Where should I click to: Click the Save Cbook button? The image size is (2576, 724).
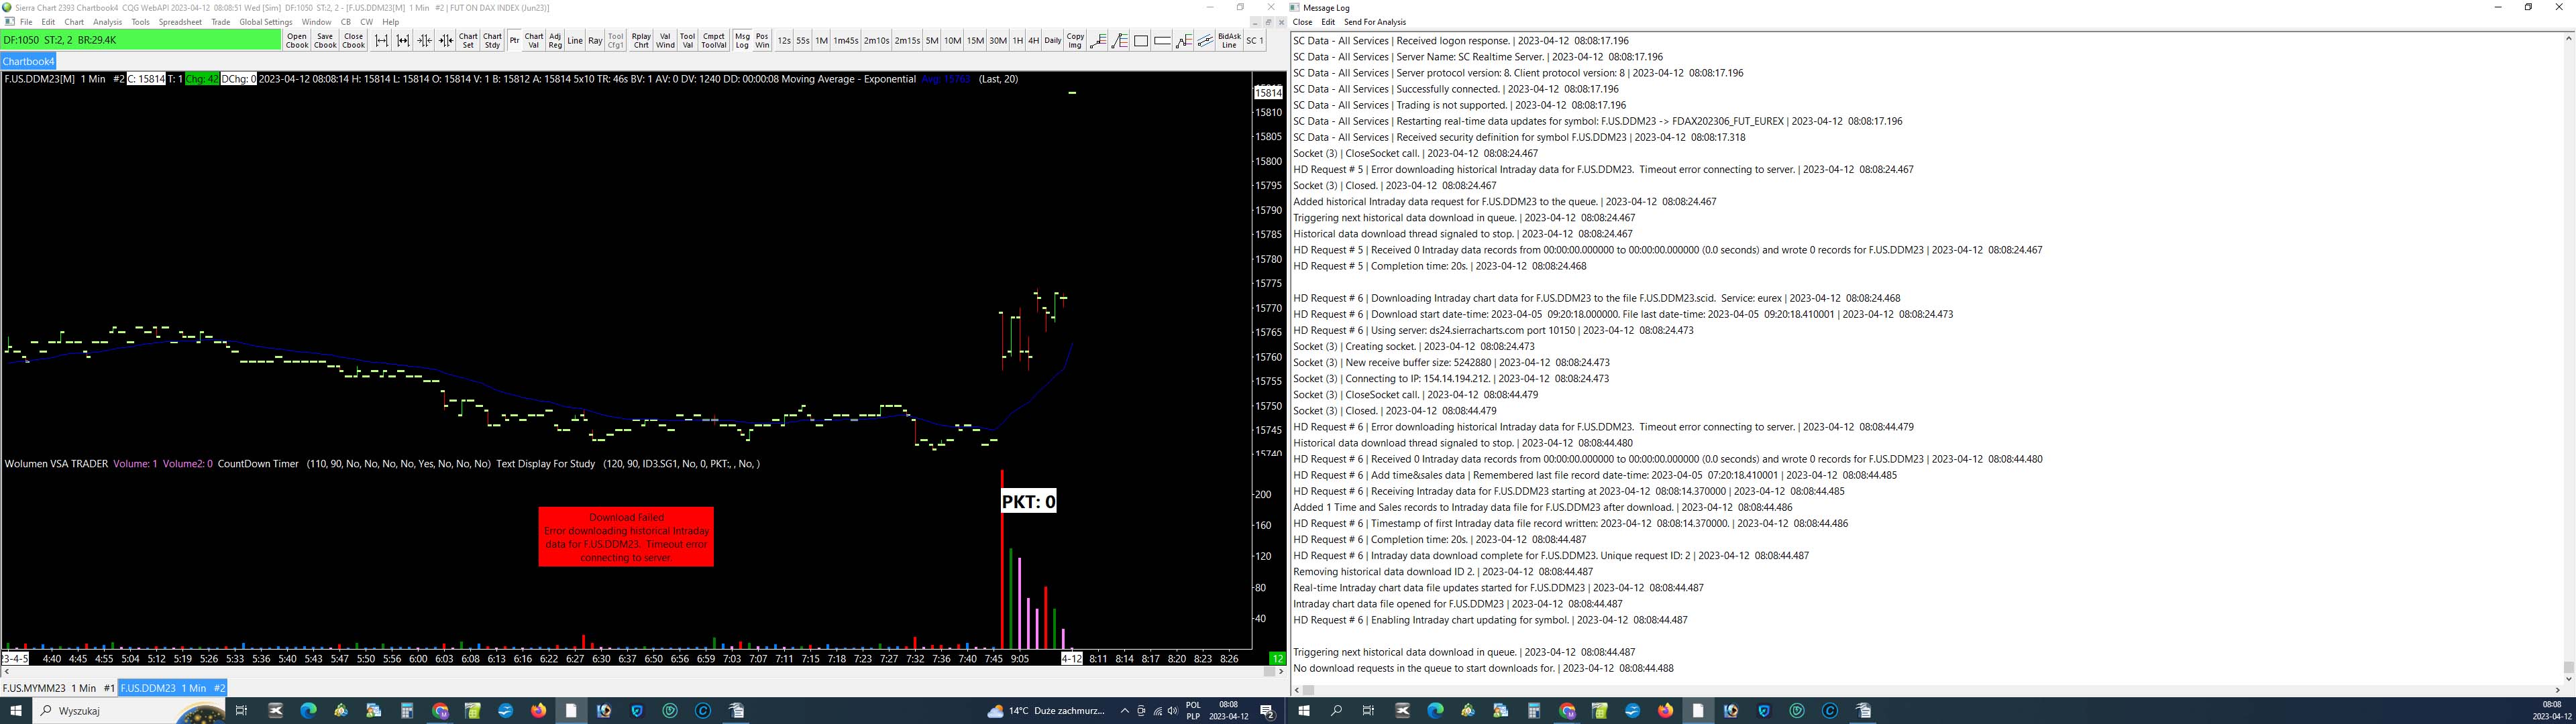pos(325,41)
